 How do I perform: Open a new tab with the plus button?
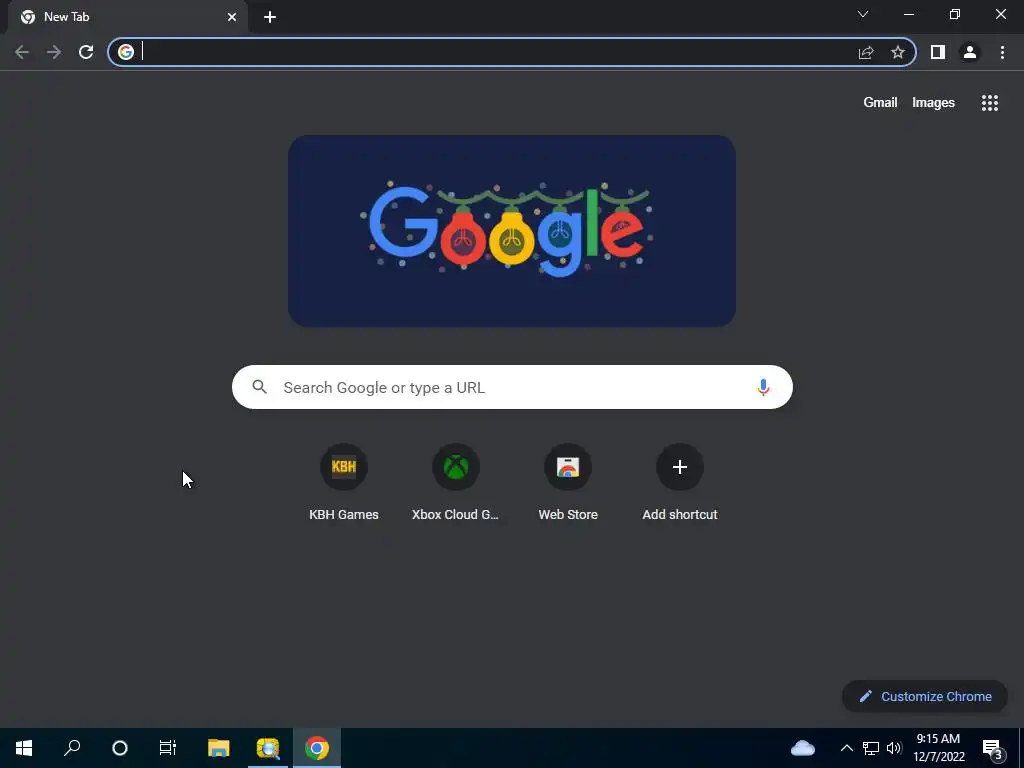coord(270,17)
